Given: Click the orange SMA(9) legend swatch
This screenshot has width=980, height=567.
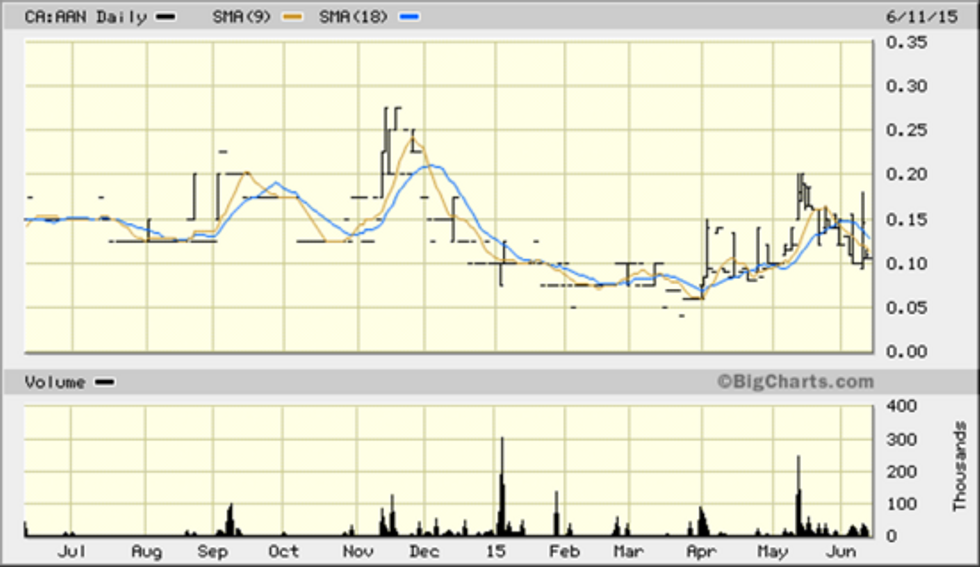Looking at the screenshot, I should tap(292, 17).
